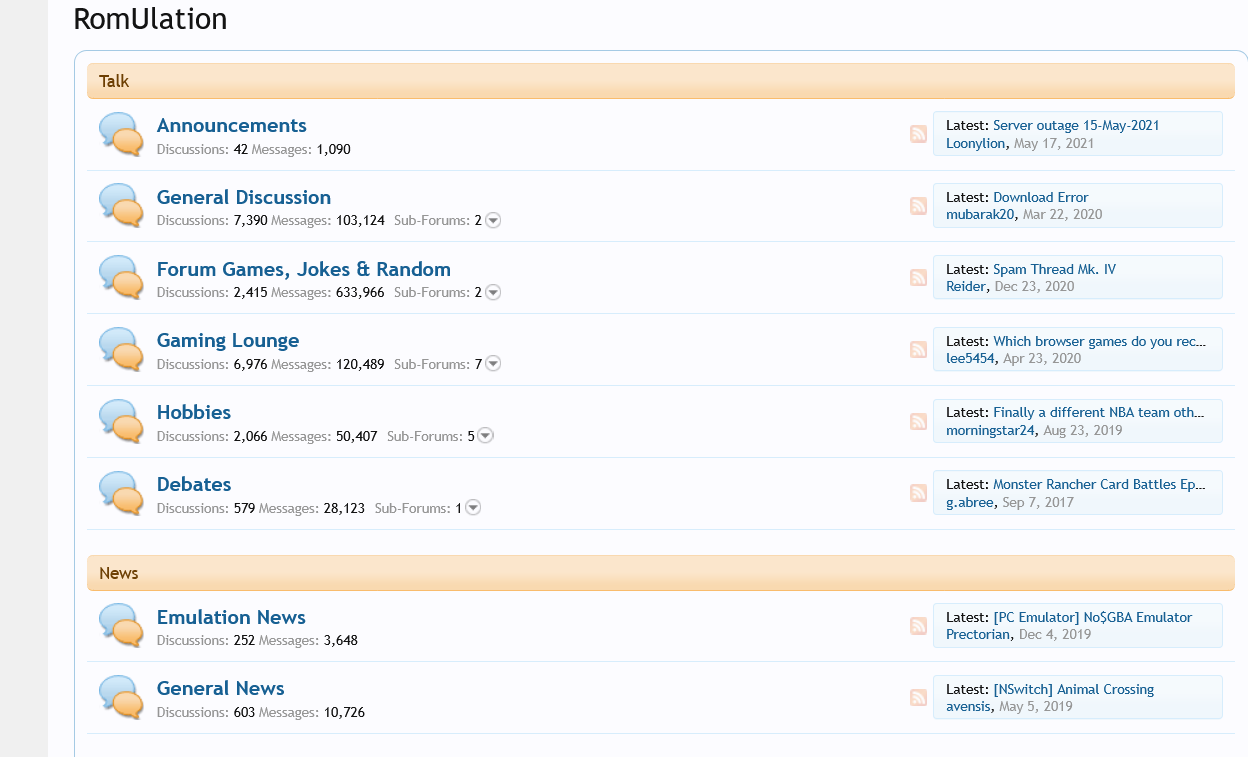Open the Emulation News forum
This screenshot has width=1248, height=757.
231,617
